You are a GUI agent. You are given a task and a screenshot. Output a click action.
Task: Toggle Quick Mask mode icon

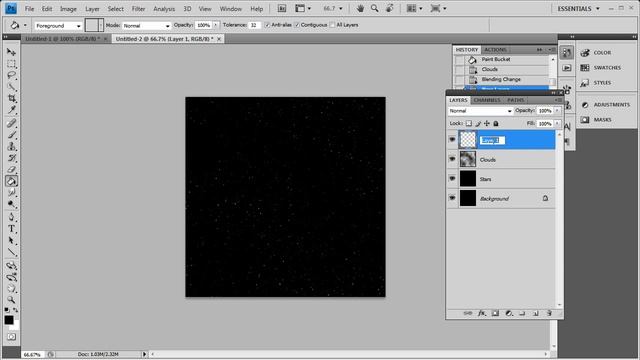pyautogui.click(x=11, y=337)
